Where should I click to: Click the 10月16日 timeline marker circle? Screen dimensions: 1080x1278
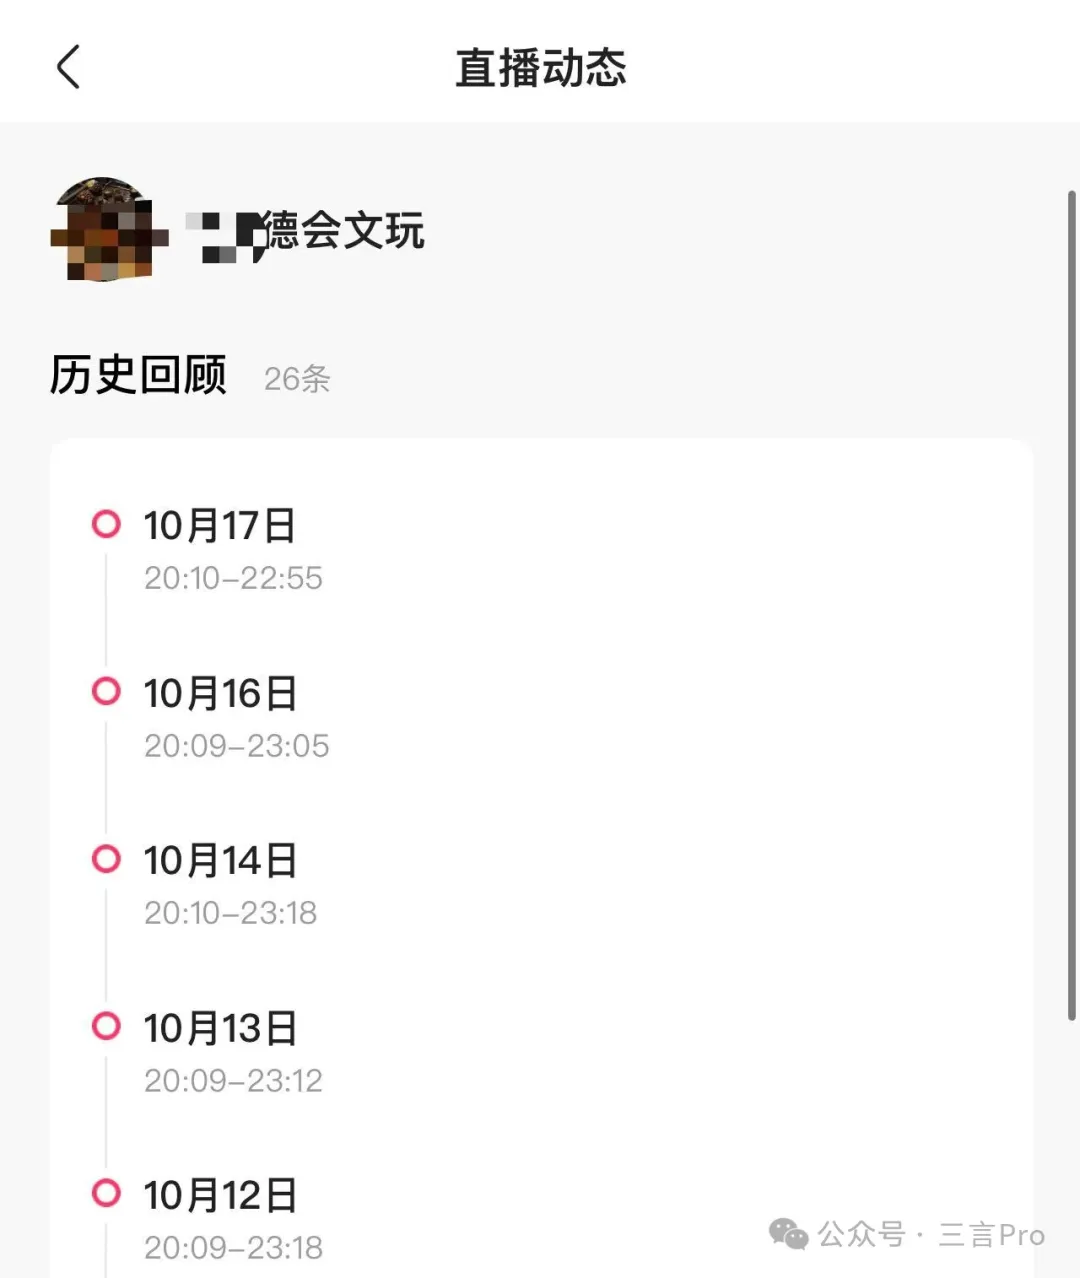(x=106, y=691)
